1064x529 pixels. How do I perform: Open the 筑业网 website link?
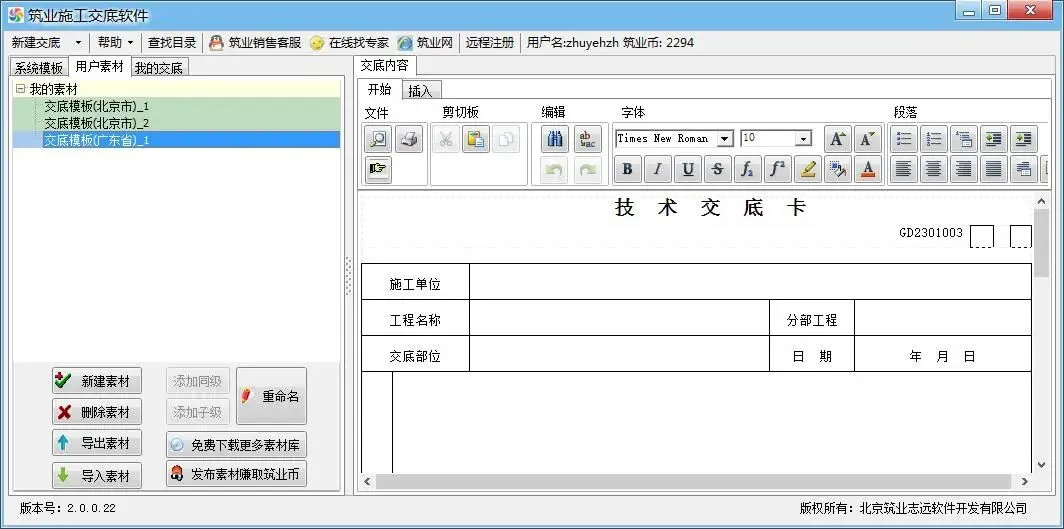(x=425, y=43)
